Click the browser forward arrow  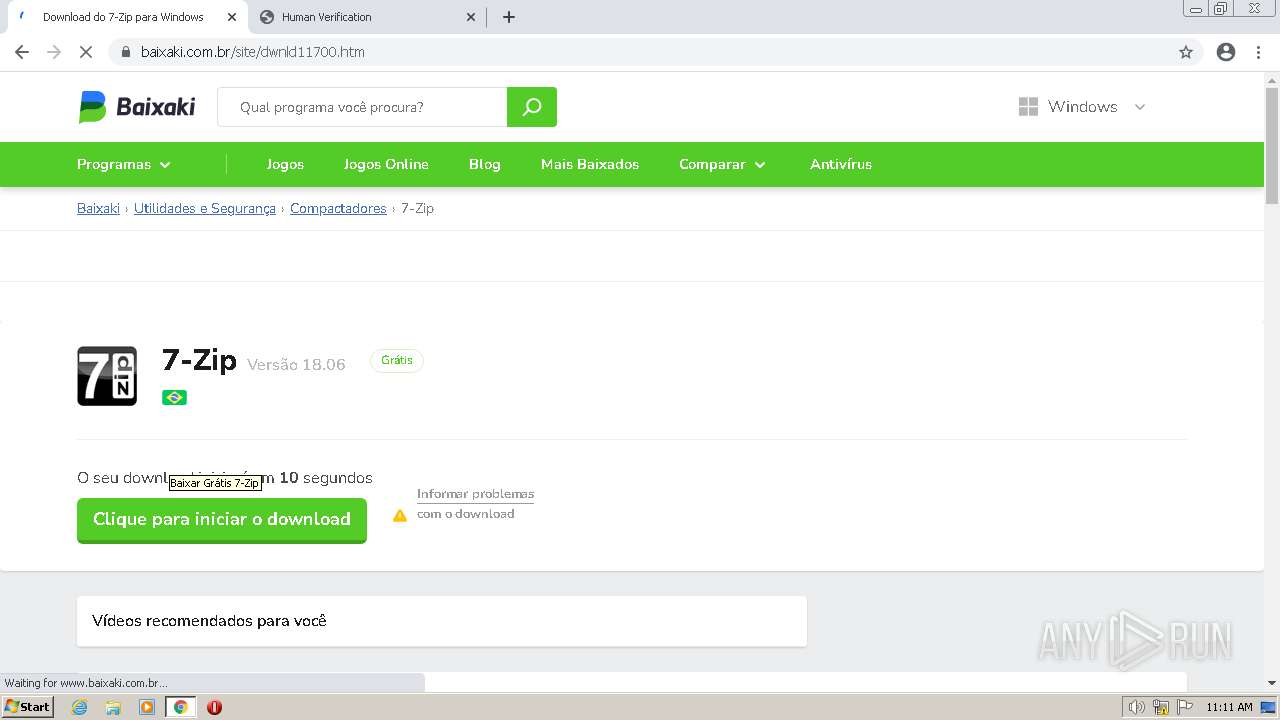tap(54, 52)
